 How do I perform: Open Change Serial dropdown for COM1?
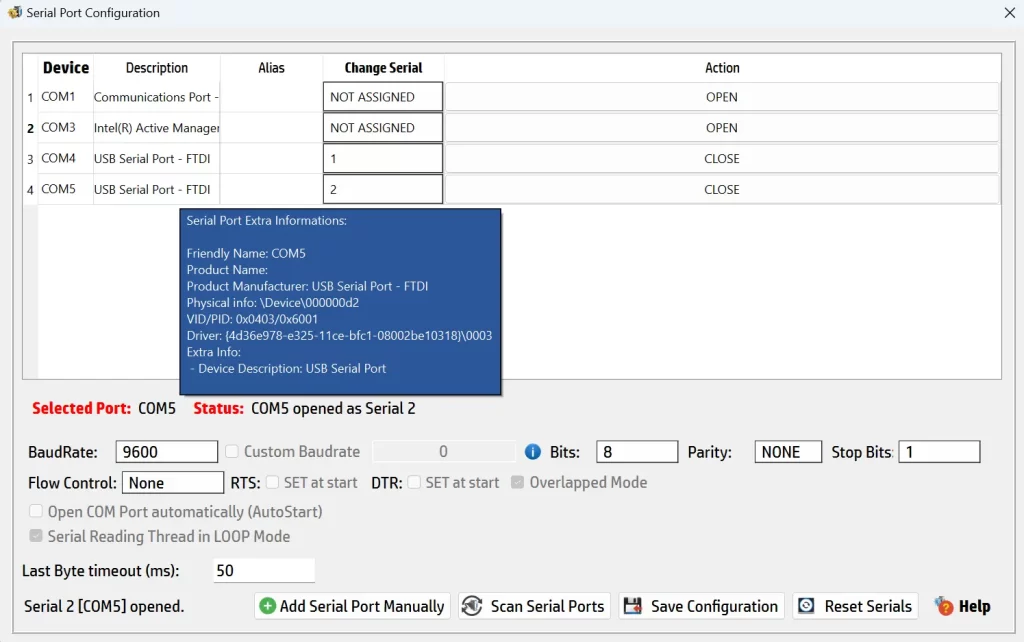point(383,97)
